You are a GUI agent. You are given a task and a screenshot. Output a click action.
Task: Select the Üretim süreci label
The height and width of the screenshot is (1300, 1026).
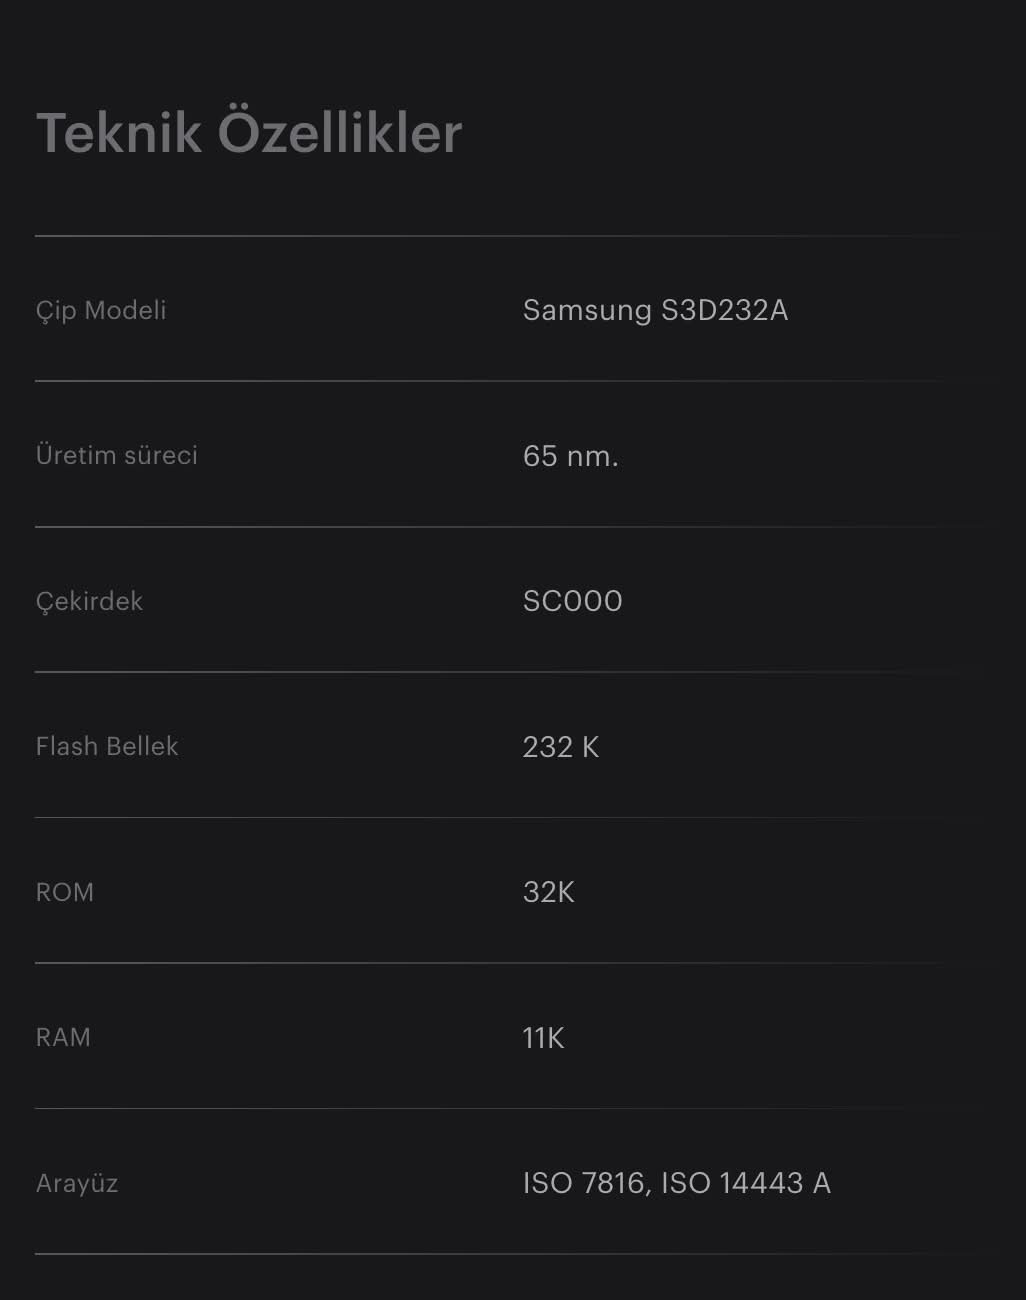(116, 455)
